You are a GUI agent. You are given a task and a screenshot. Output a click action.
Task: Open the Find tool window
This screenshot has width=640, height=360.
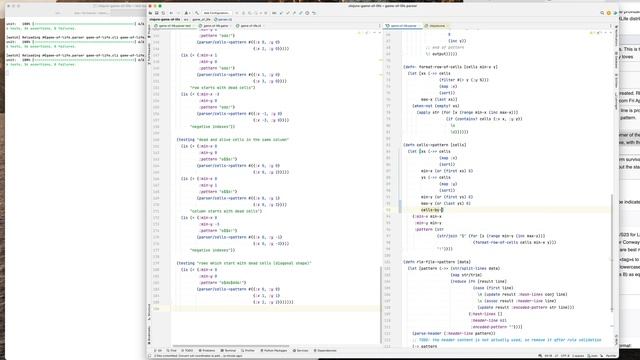(171, 351)
